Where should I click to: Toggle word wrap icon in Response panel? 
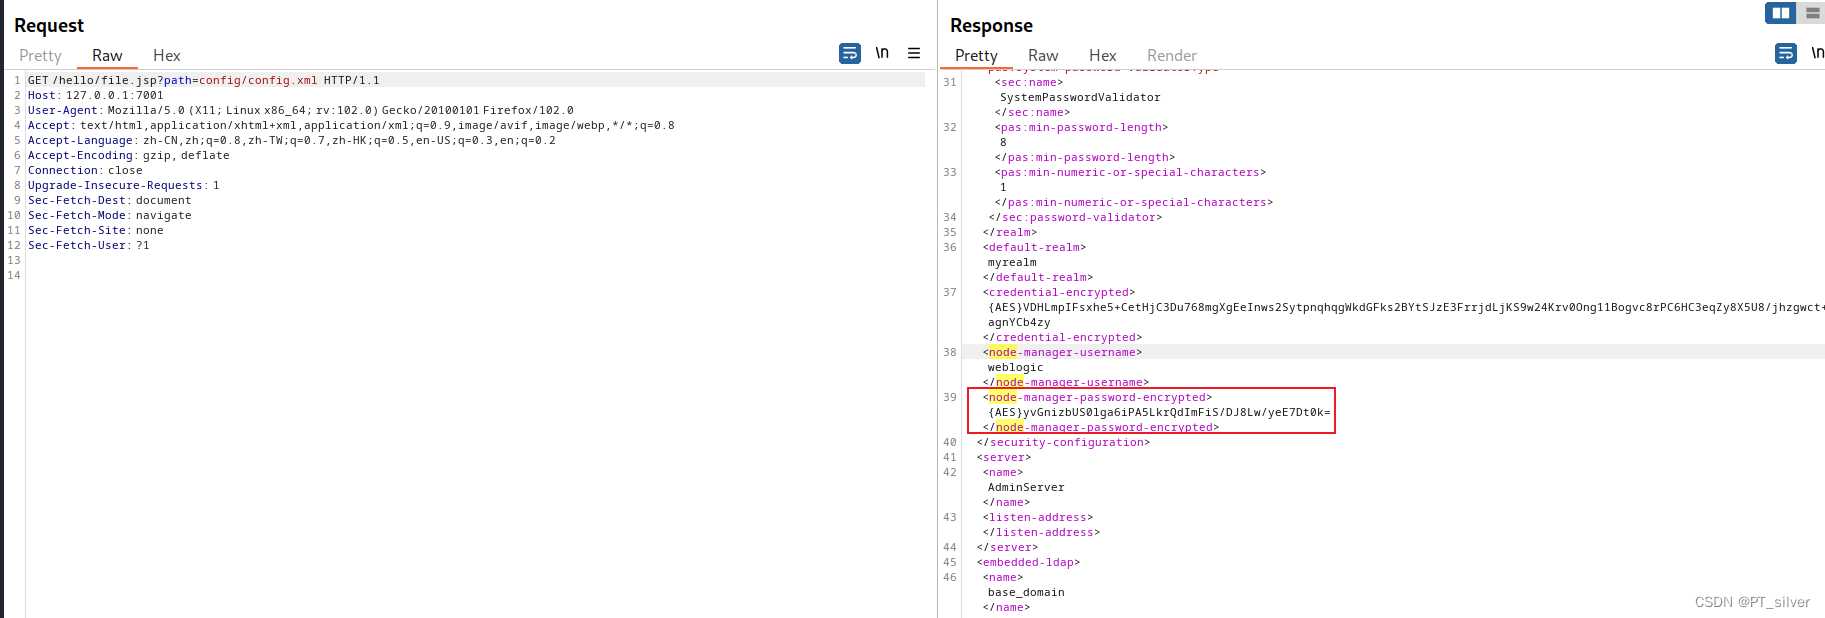[1786, 53]
